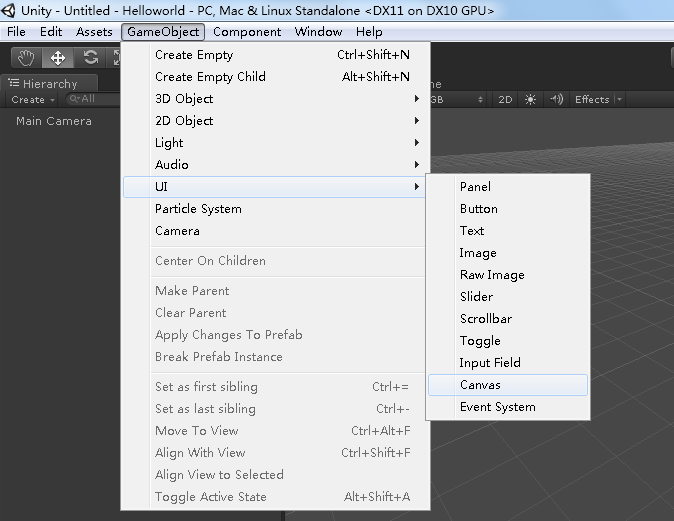674x521 pixels.
Task: Choose Create Empty
Action: coord(274,55)
